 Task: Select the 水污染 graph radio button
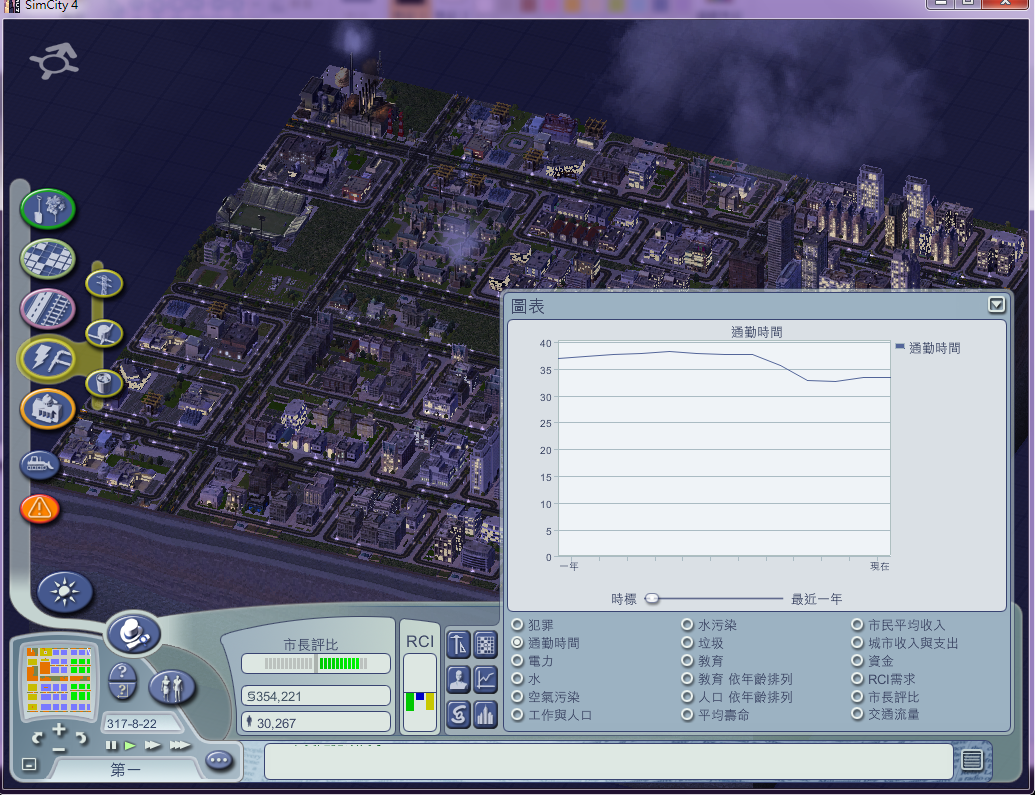point(687,625)
